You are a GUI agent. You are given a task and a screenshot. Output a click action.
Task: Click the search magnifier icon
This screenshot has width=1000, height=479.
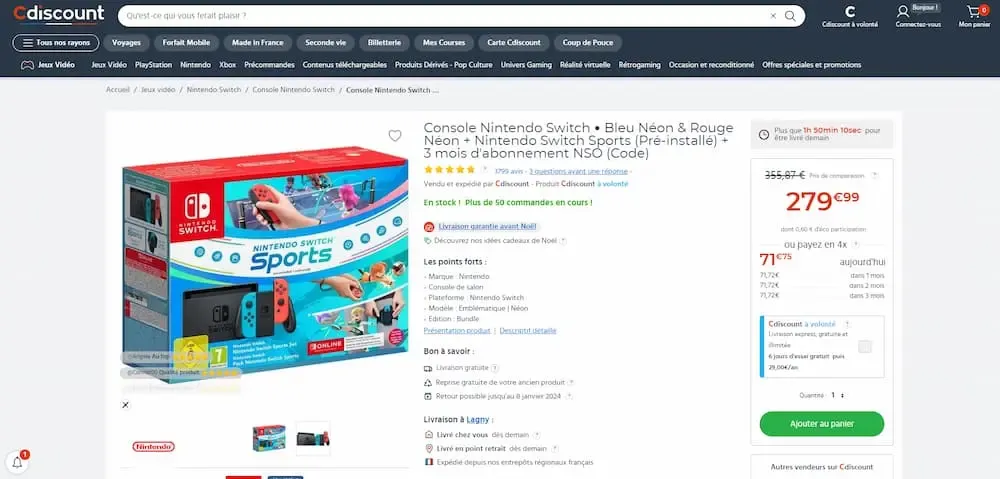(x=790, y=16)
